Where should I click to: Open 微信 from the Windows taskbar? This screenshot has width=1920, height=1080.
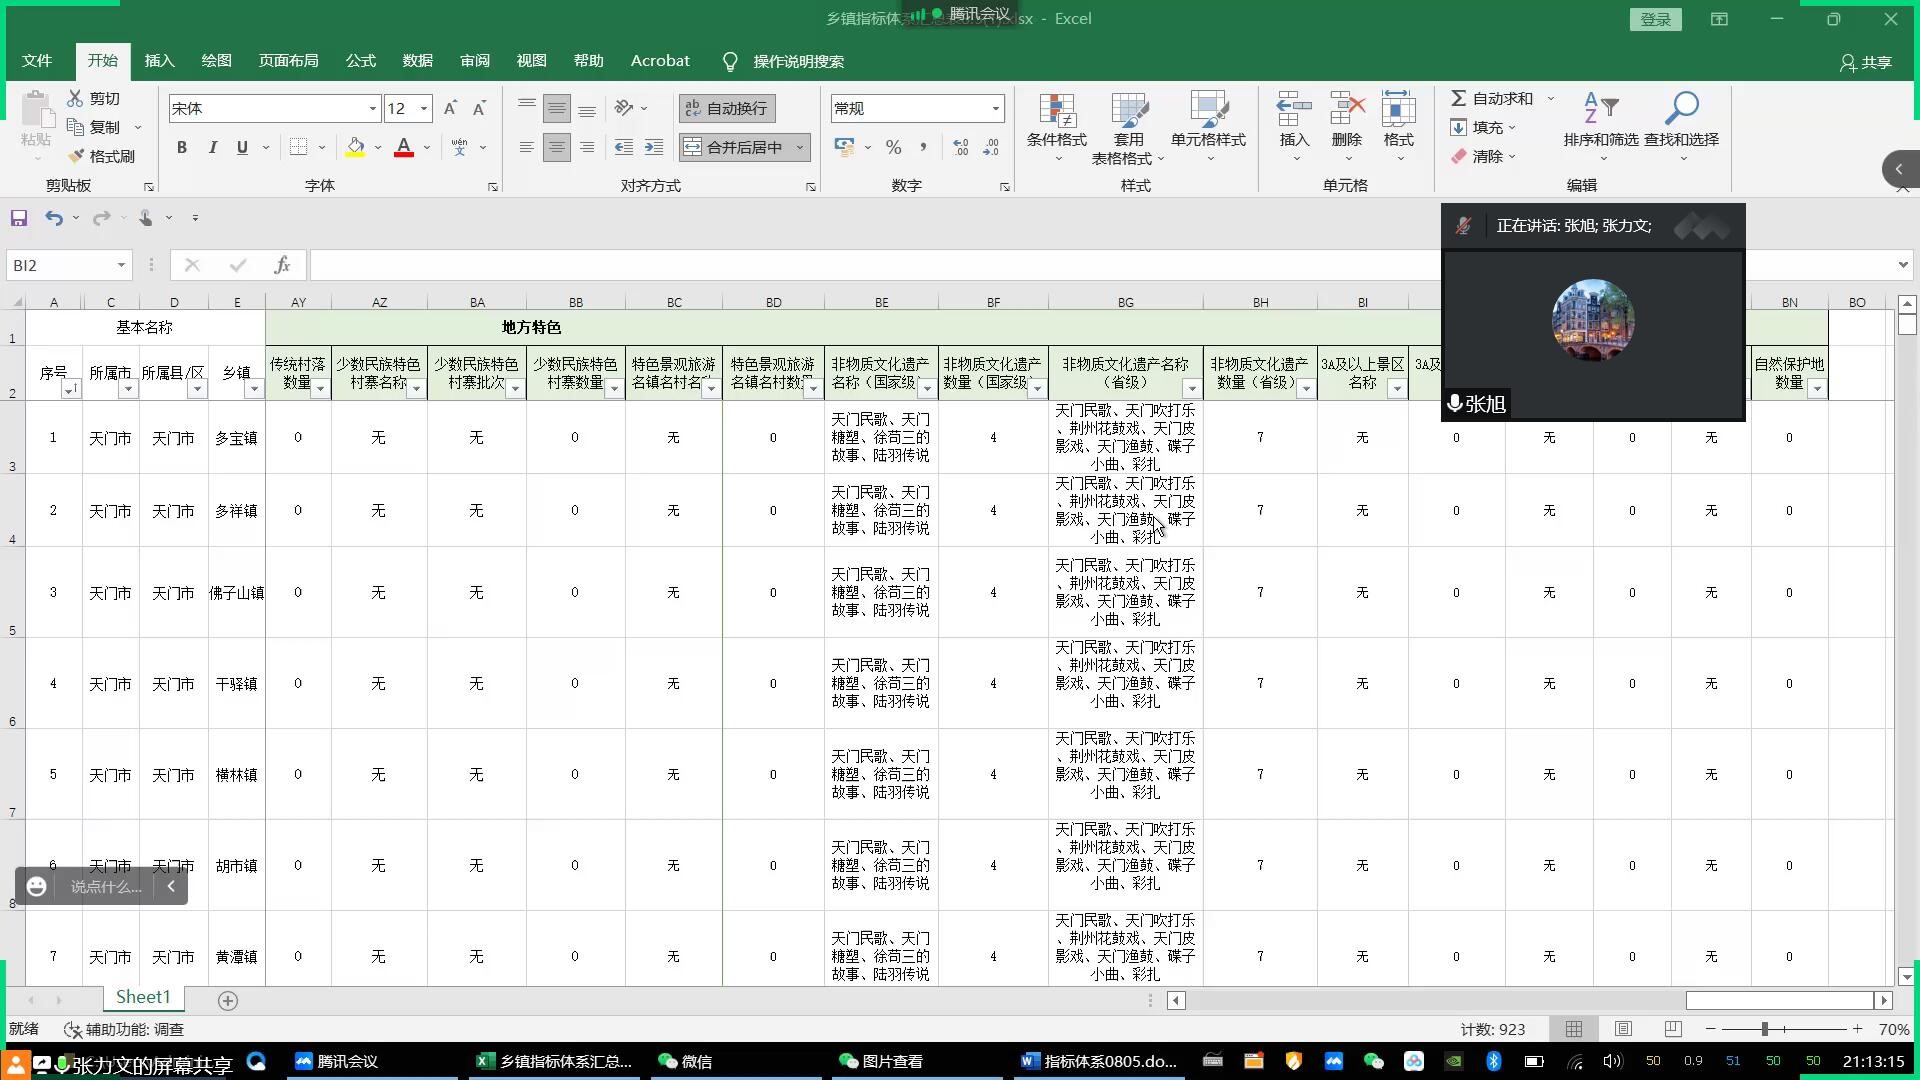click(x=685, y=1061)
